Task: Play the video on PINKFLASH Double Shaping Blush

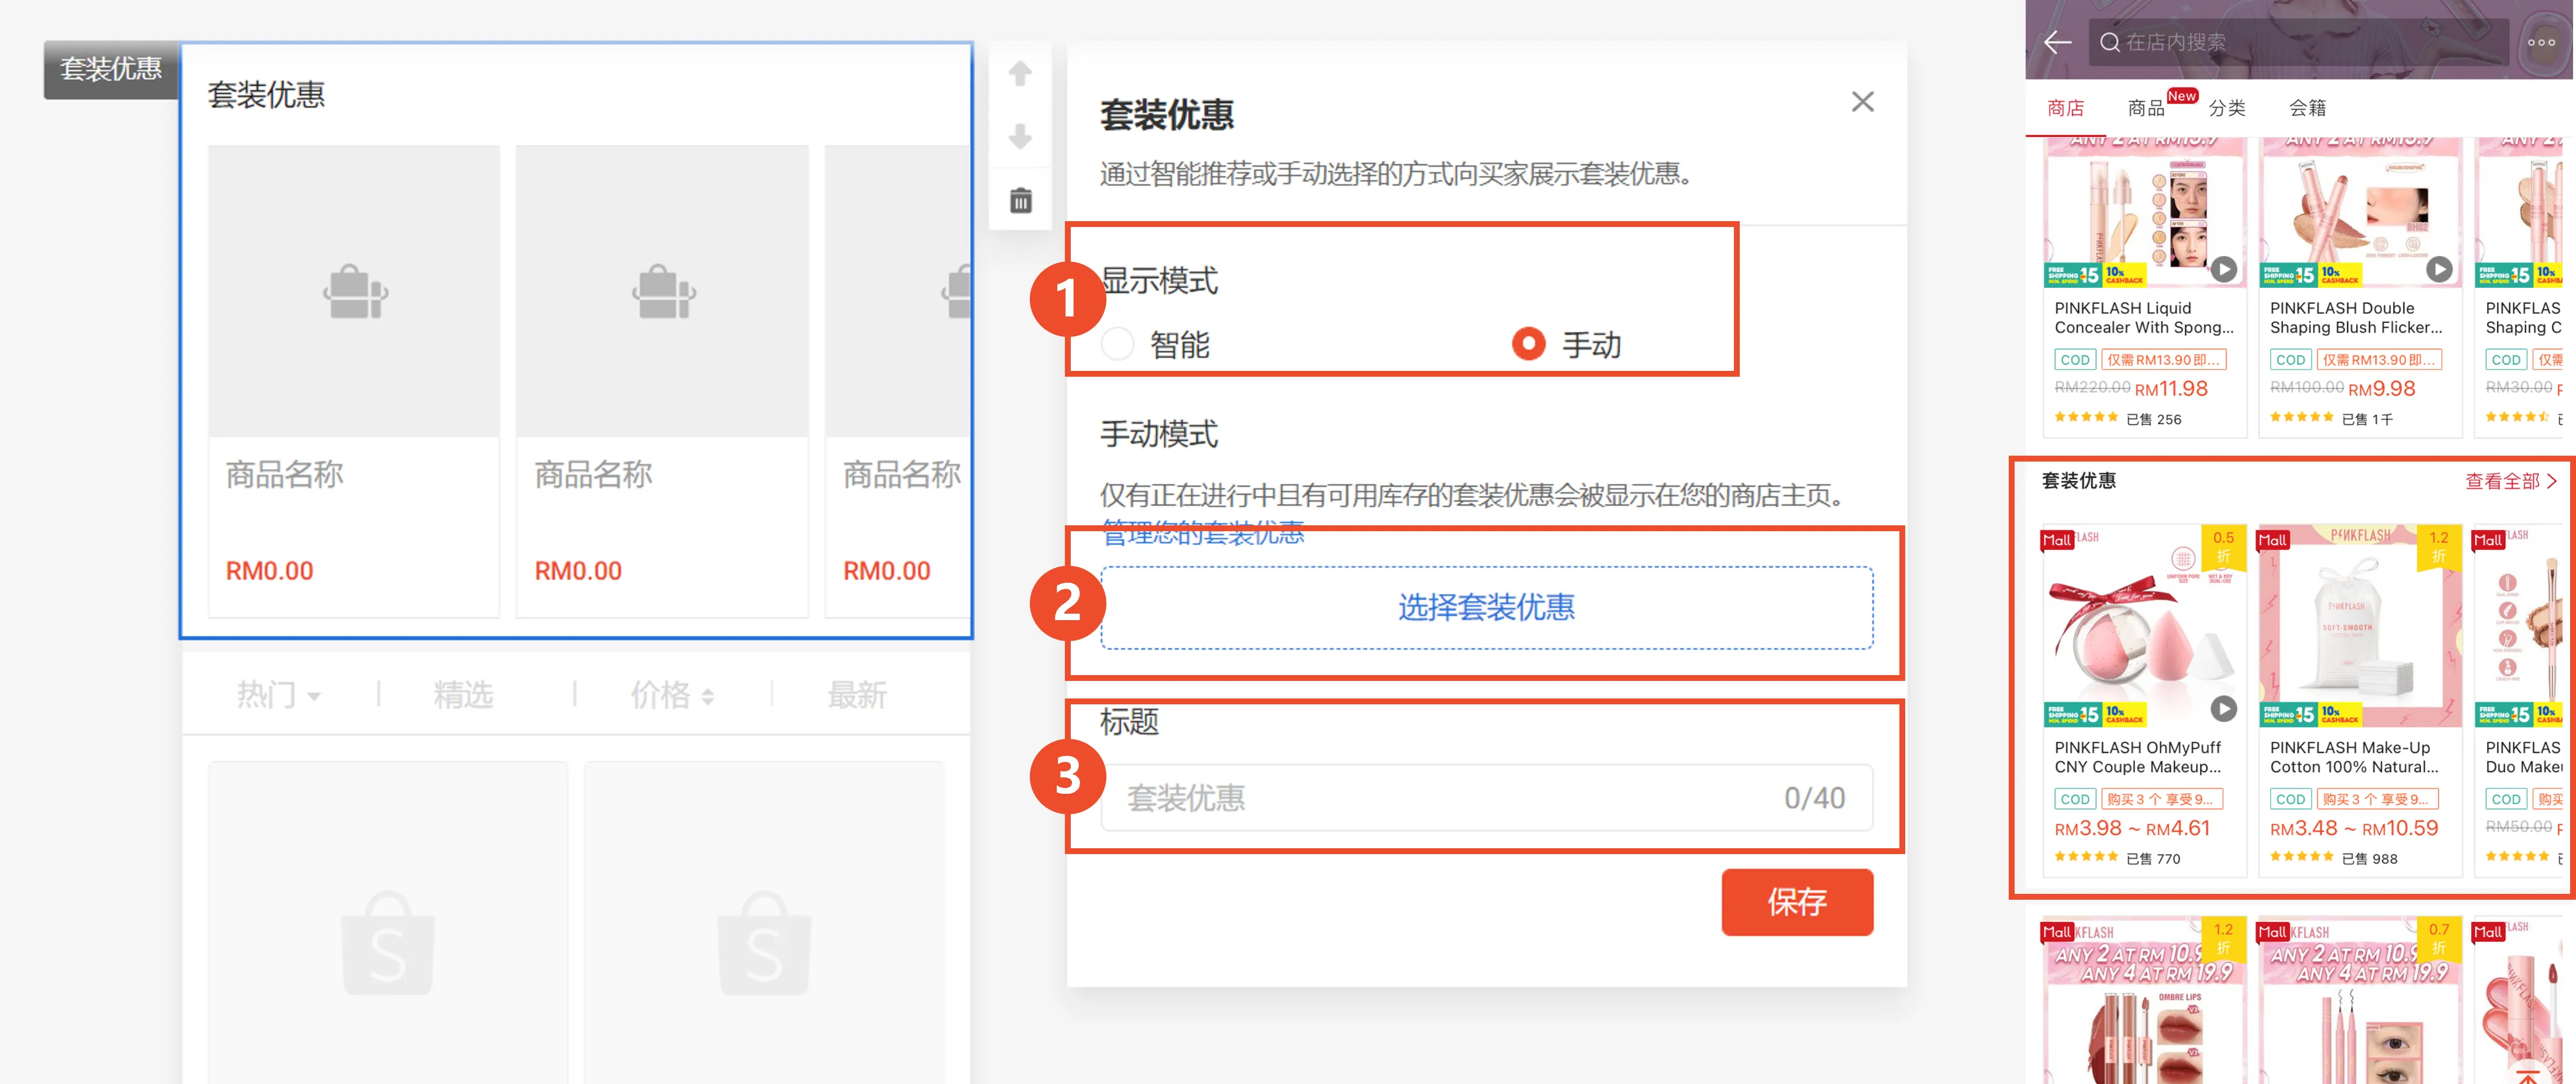Action: click(2440, 270)
